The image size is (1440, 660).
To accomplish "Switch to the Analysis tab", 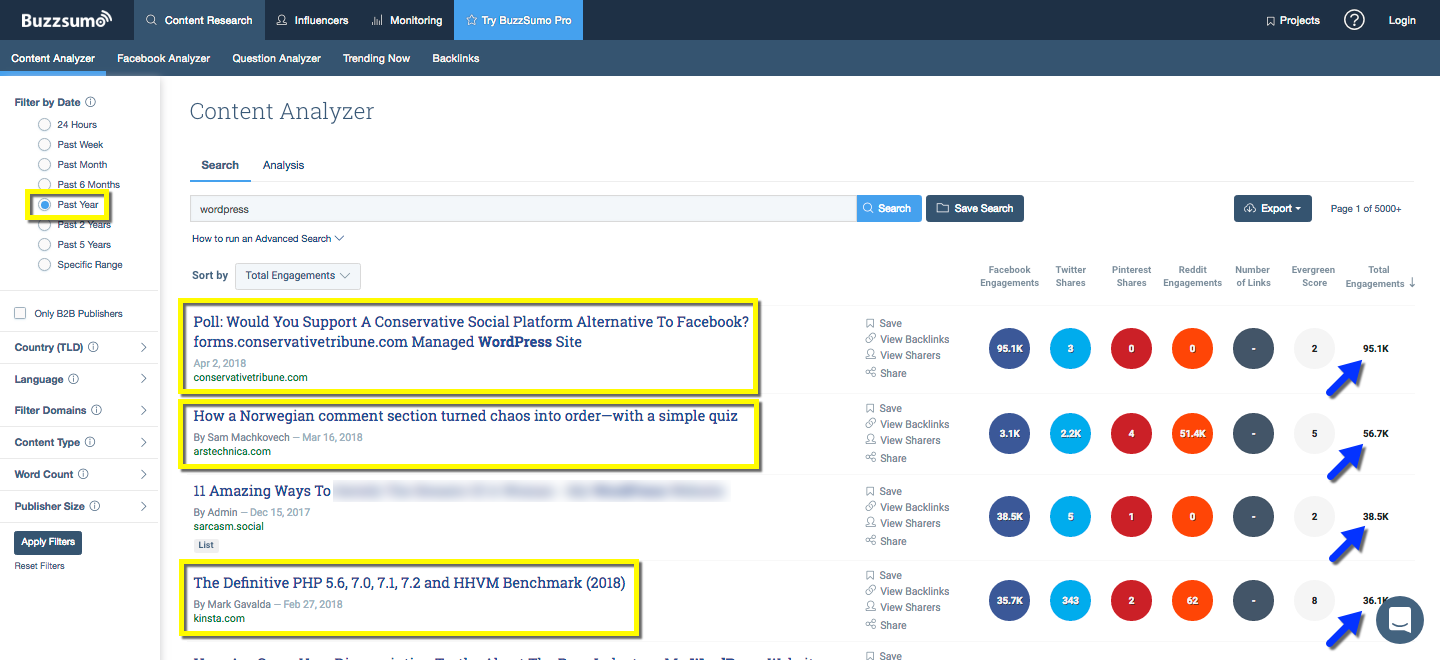I will (283, 165).
